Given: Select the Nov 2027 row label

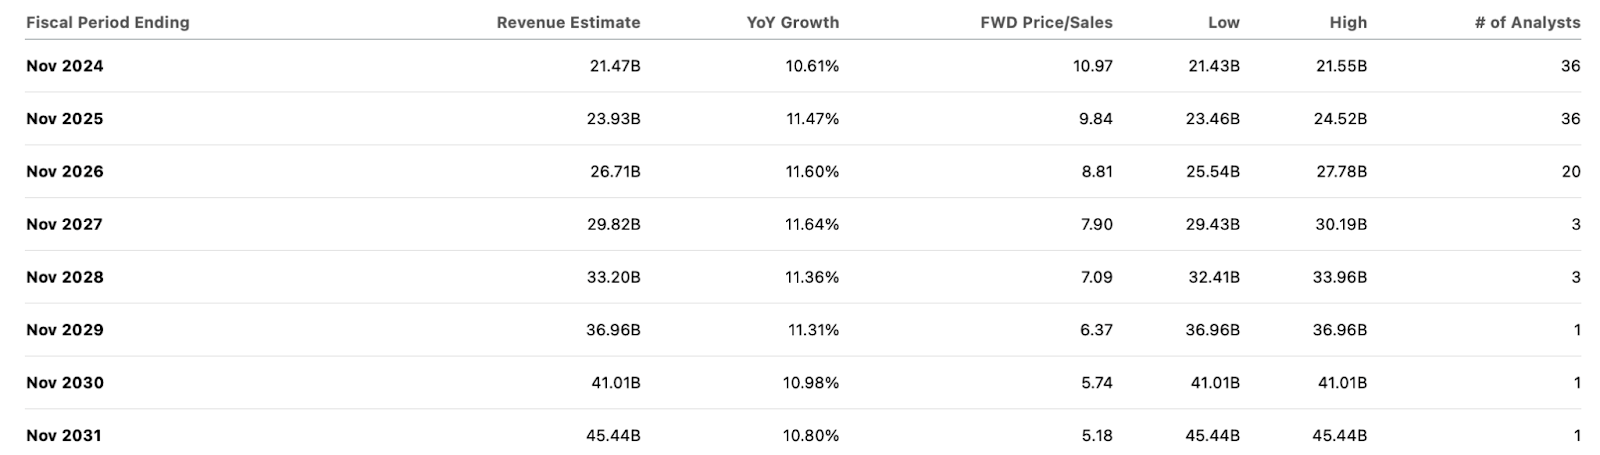Looking at the screenshot, I should point(65,224).
